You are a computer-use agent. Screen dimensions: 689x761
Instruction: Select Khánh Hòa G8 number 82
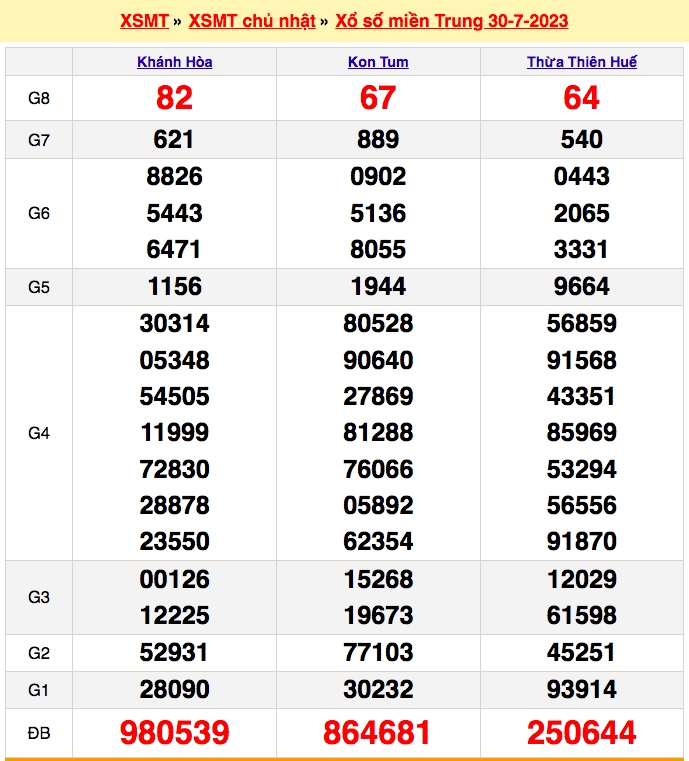click(175, 98)
